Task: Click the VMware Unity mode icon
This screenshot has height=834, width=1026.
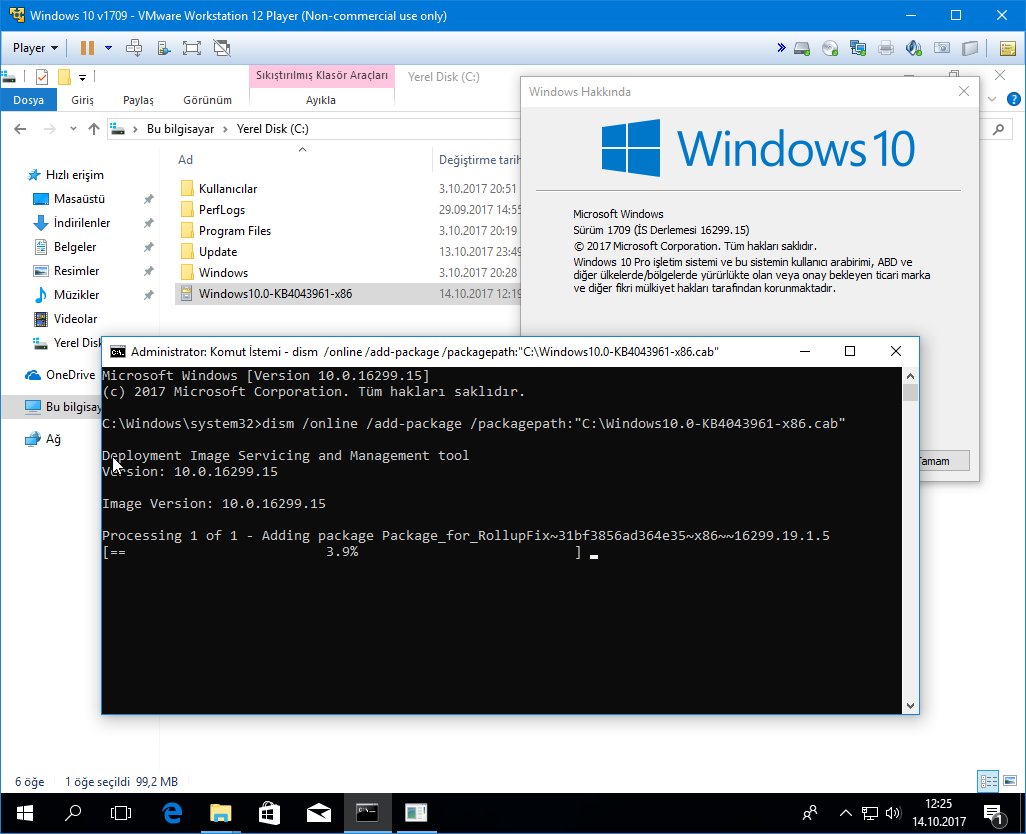Action: tap(222, 48)
